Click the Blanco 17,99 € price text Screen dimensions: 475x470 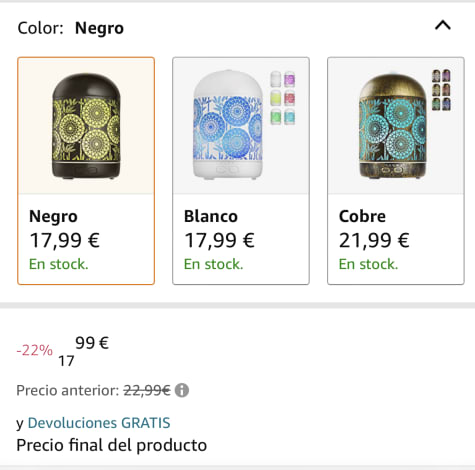219,240
